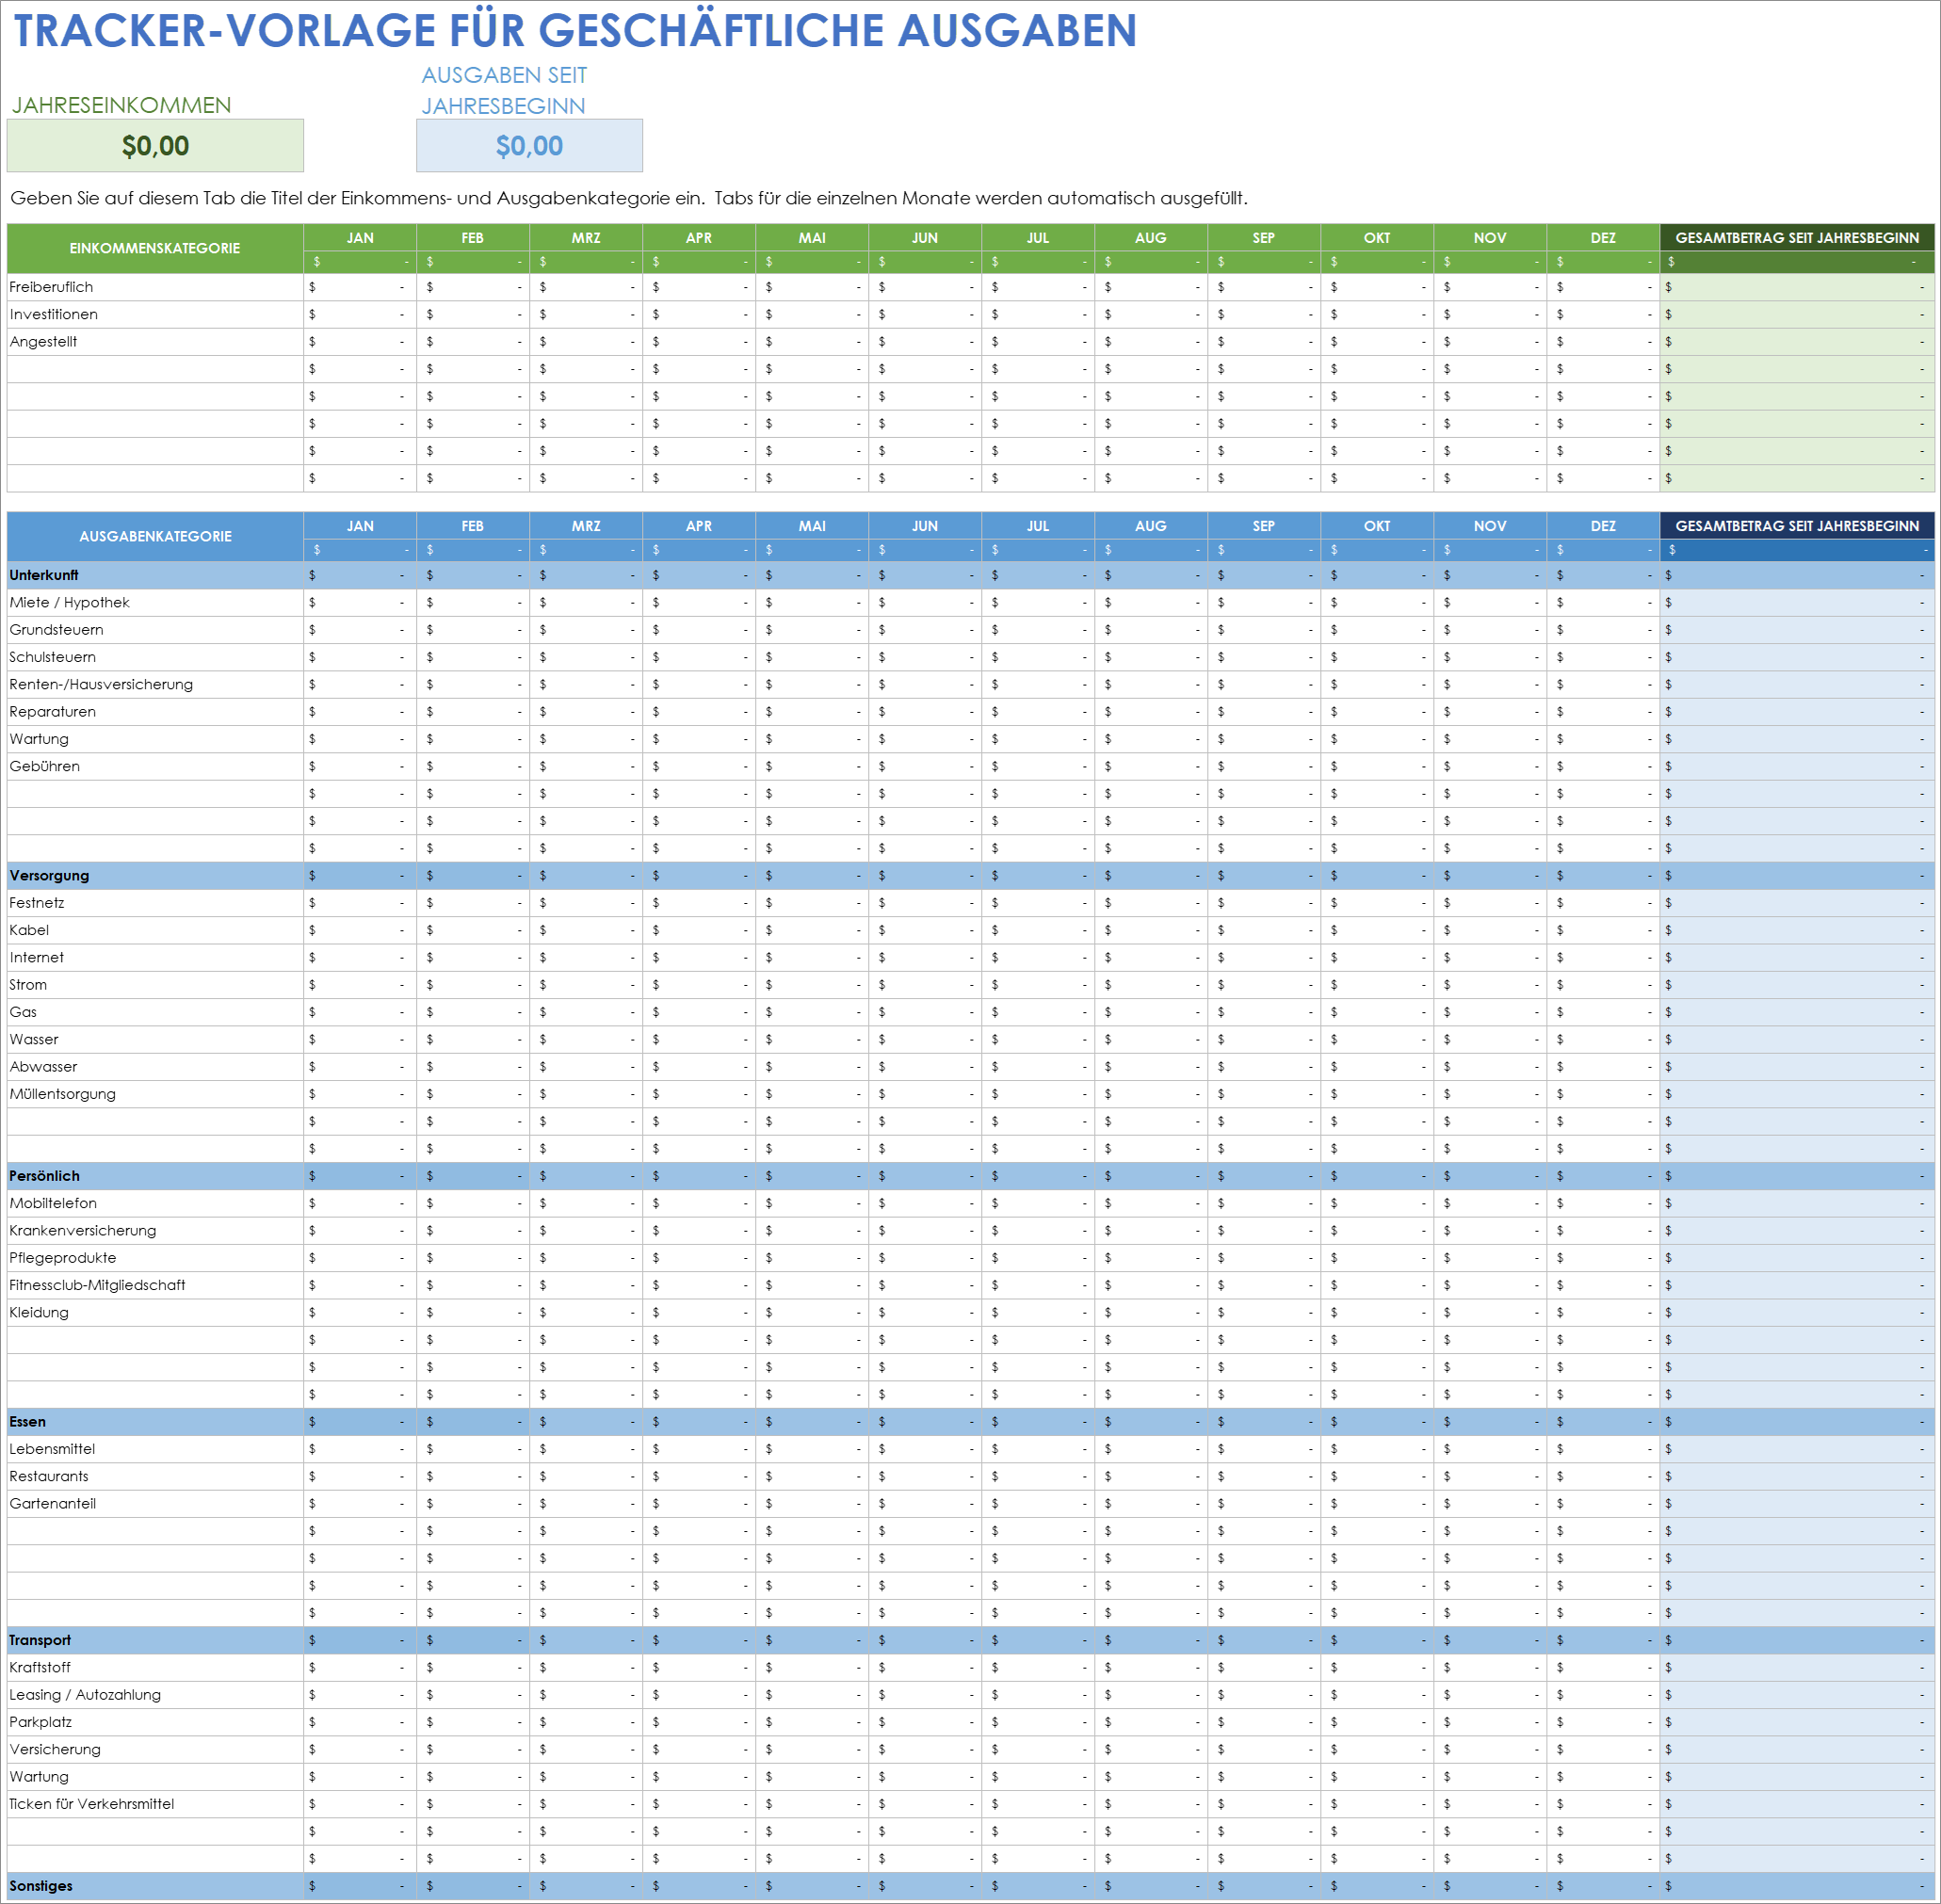Click the year-to-date total for the Investitionen row
The height and width of the screenshot is (1904, 1941).
click(x=1797, y=314)
